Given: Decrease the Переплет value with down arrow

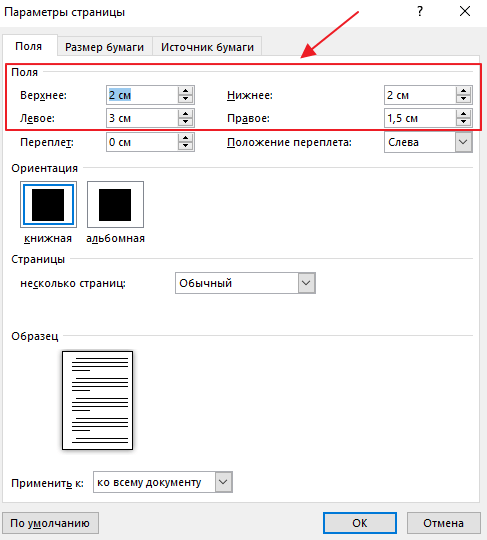Looking at the screenshot, I should coord(185,146).
